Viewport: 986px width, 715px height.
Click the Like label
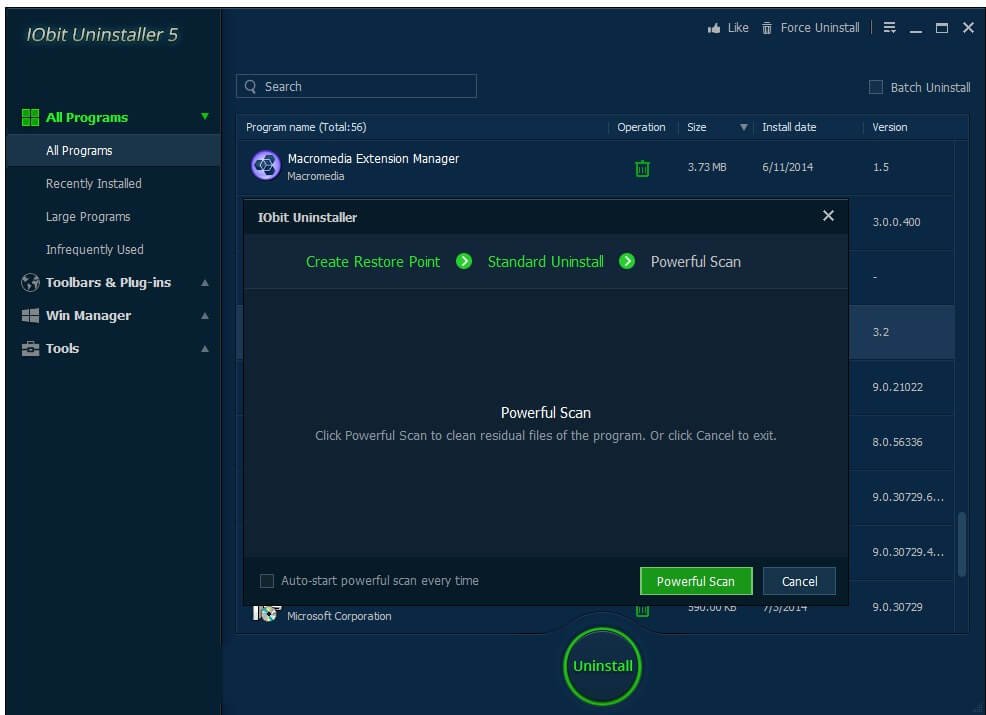click(738, 28)
